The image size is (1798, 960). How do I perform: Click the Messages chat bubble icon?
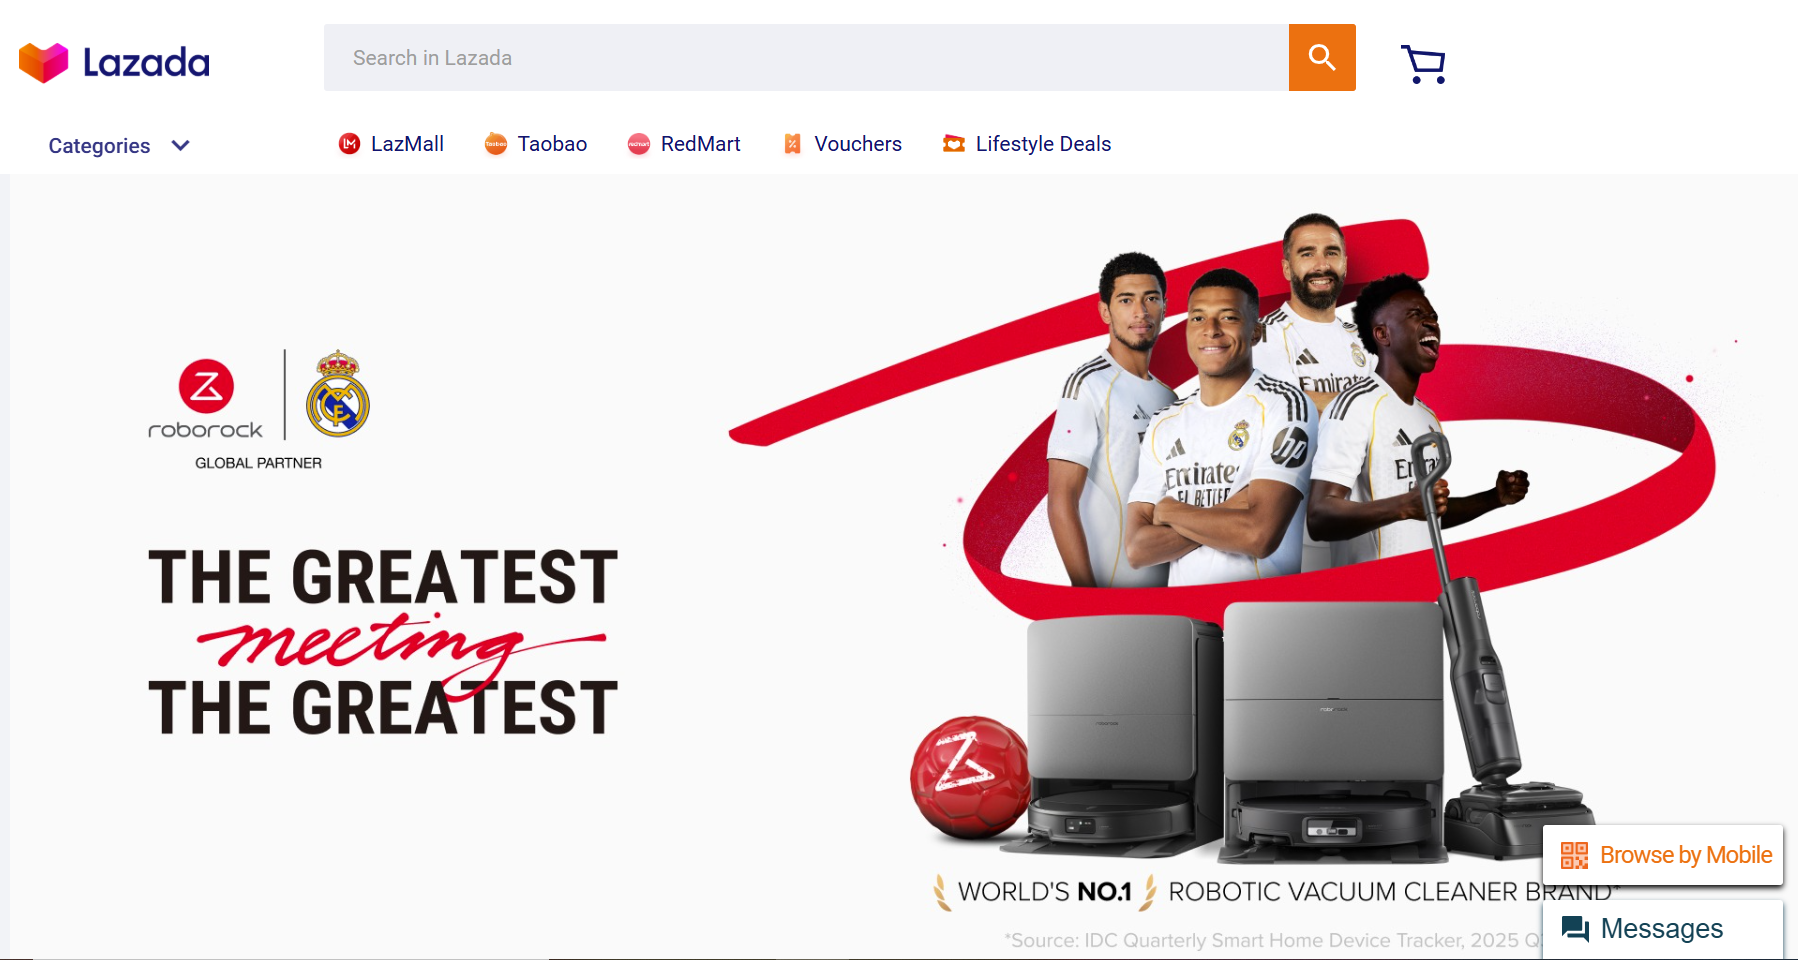1575,929
